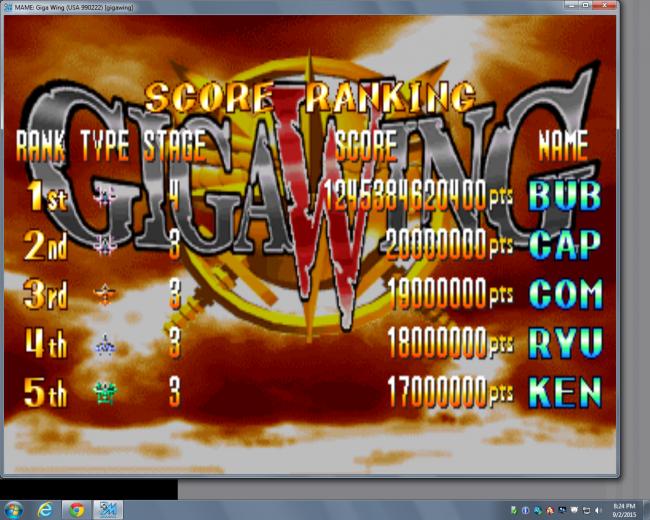
Task: Click the top score 1245384620400pts
Action: 418,195
